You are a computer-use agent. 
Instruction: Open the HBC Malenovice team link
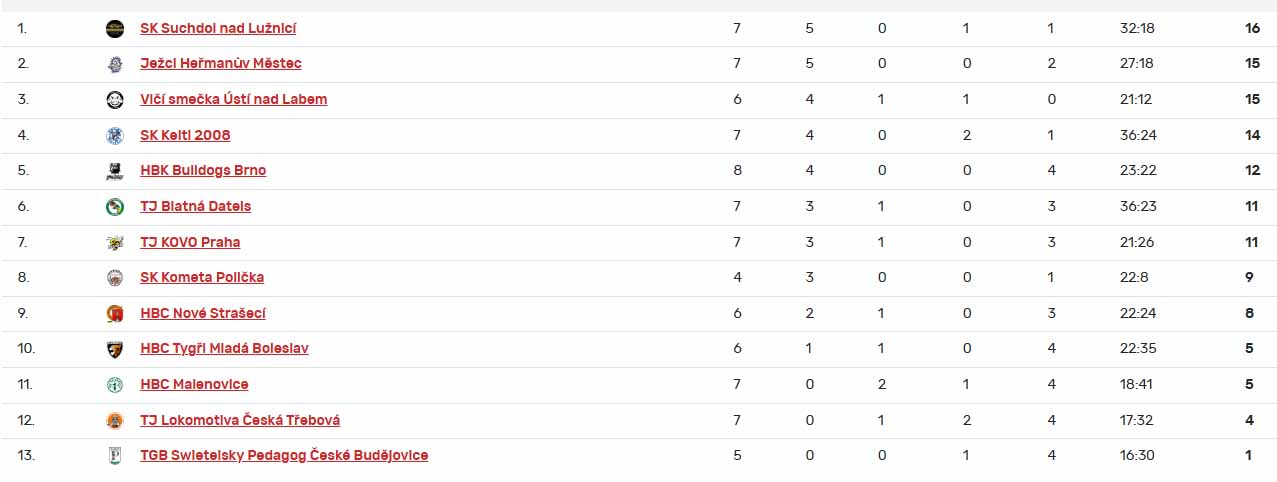coord(194,385)
